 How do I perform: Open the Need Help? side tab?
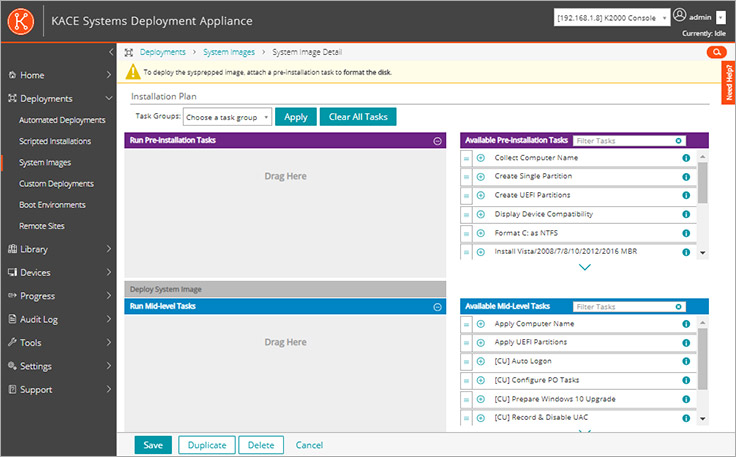point(728,83)
